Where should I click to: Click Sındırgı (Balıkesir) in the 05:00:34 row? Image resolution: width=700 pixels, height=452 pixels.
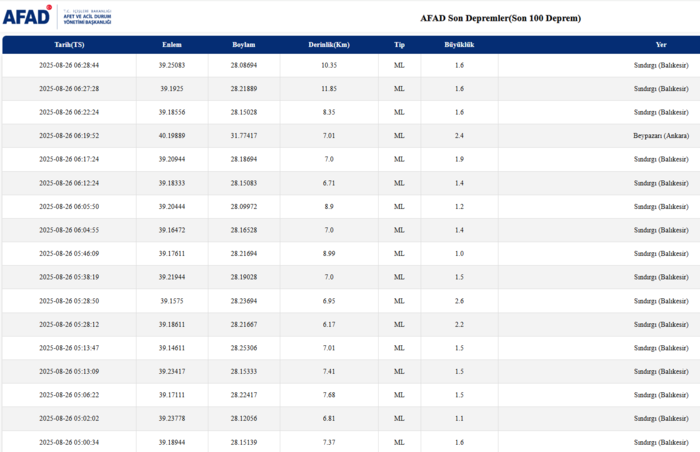click(661, 443)
